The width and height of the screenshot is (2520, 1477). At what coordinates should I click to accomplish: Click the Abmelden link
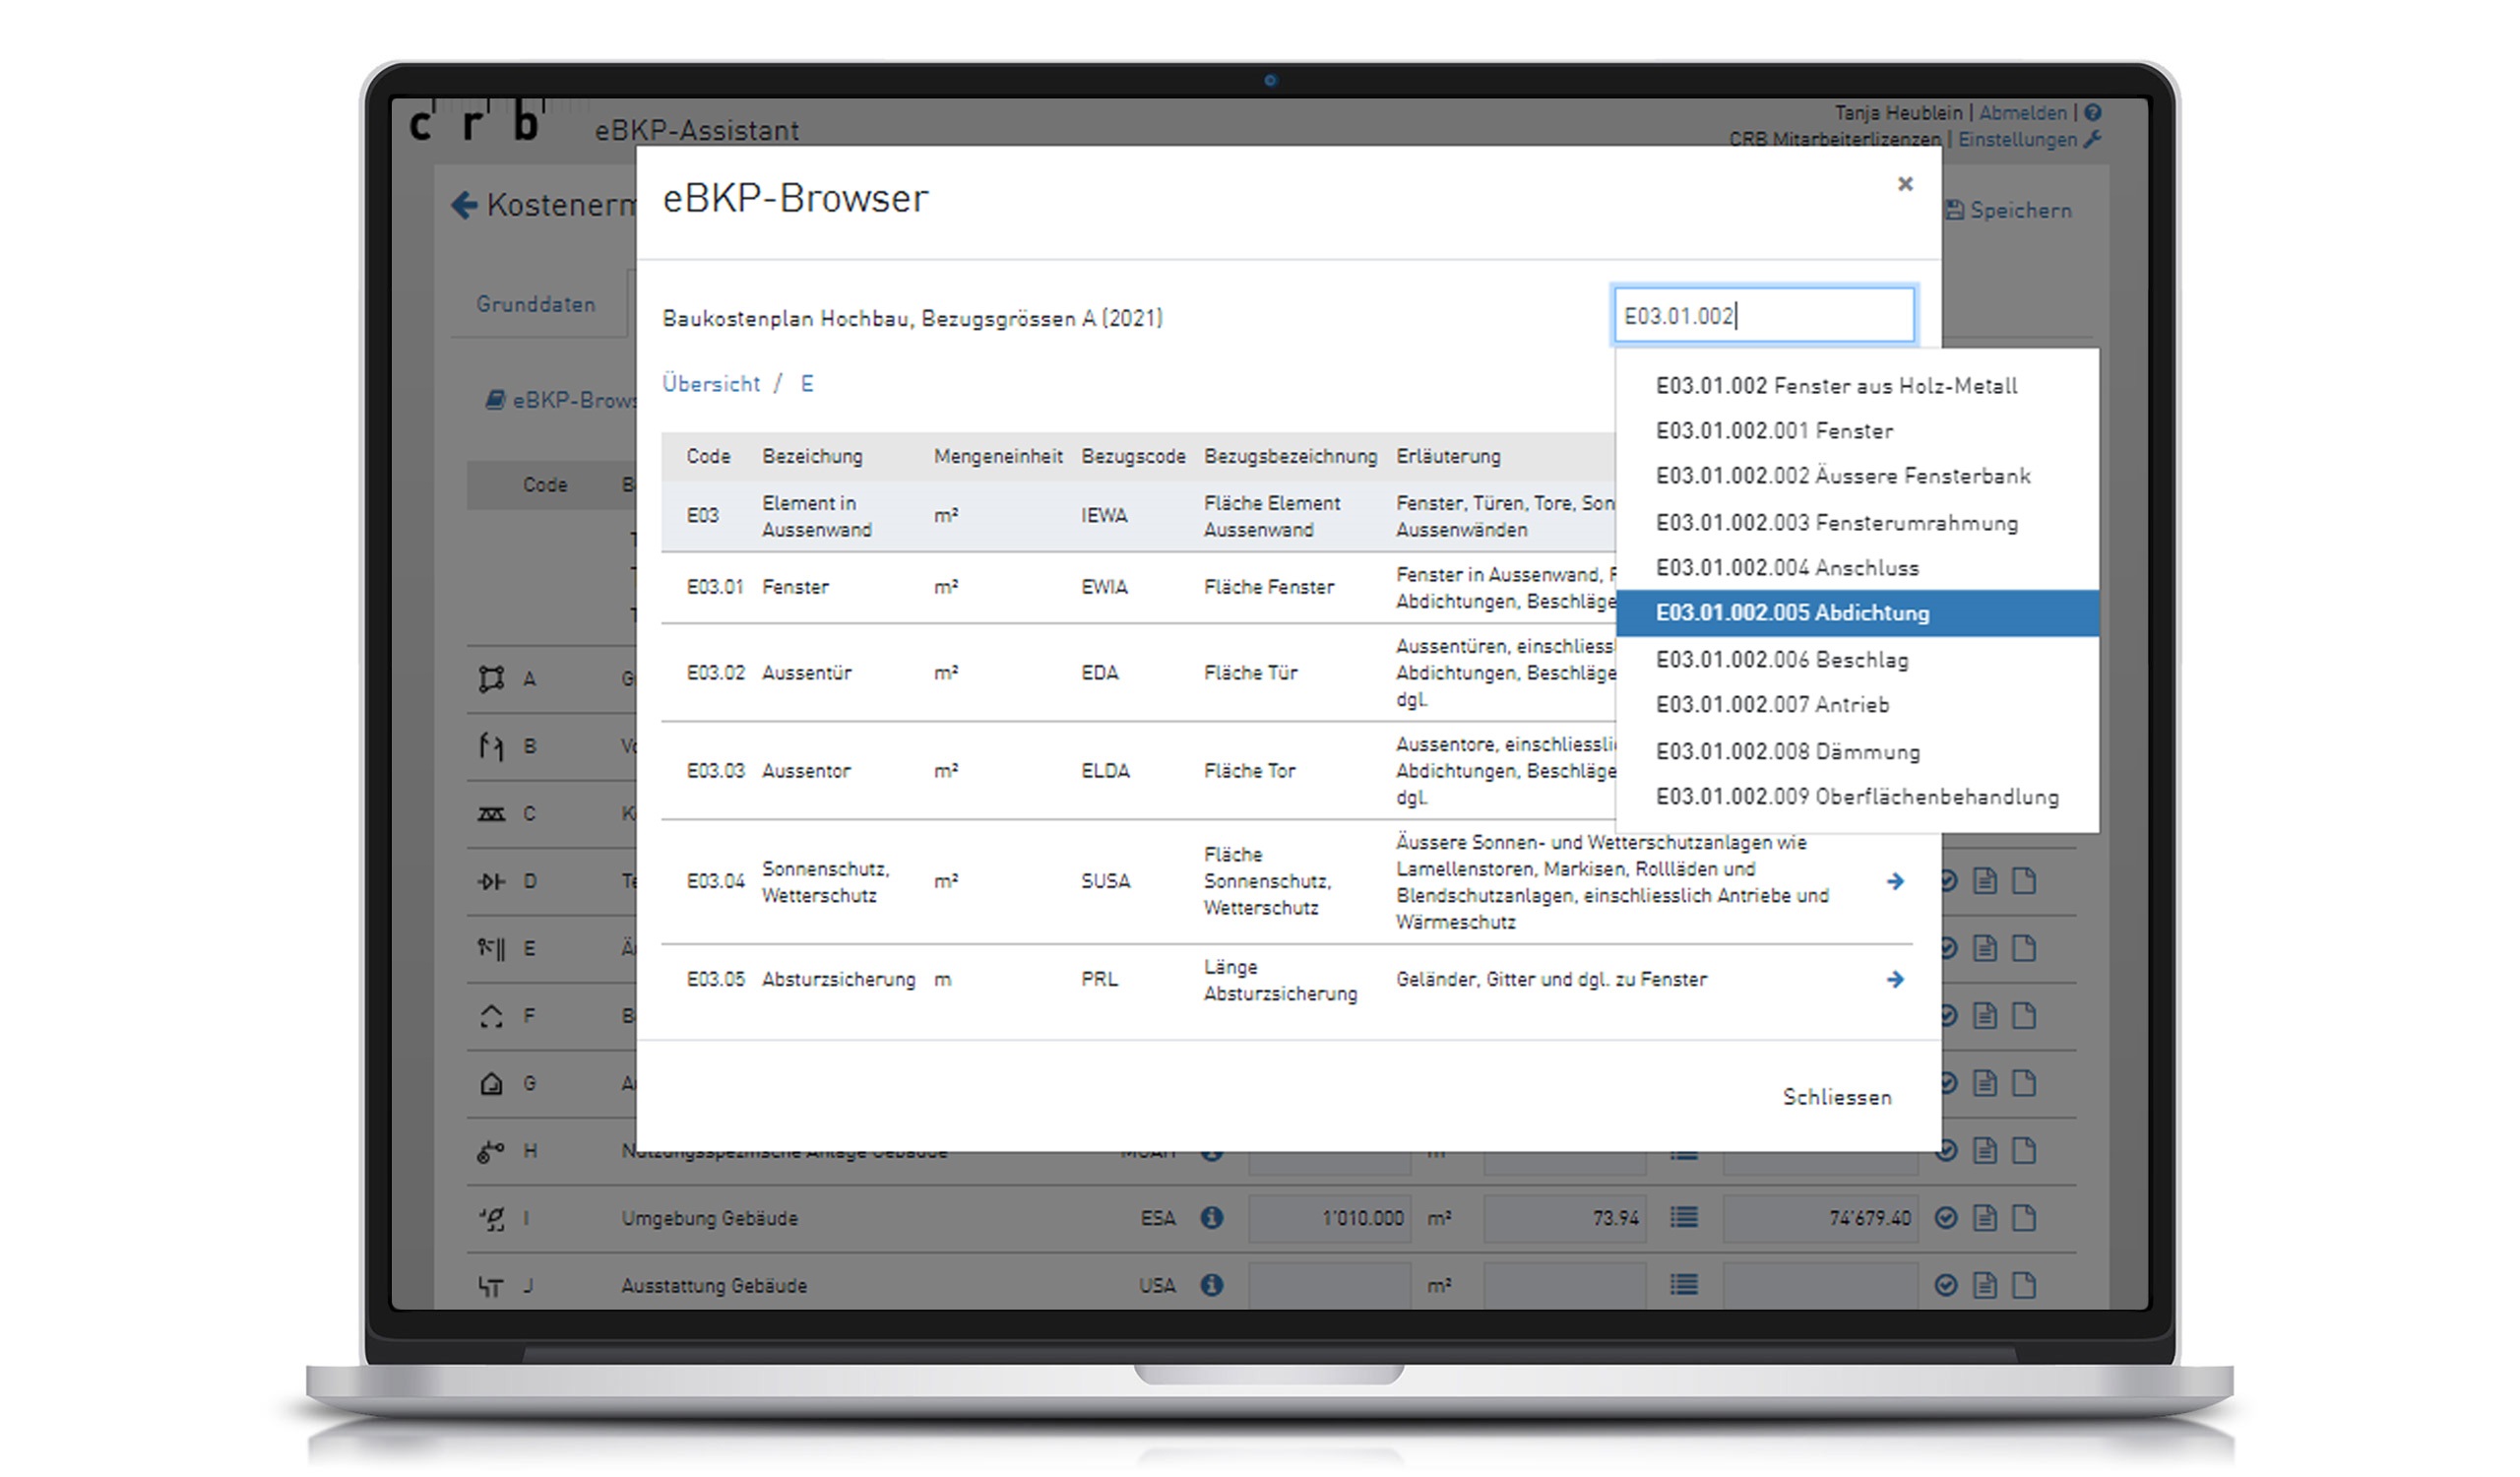coord(2022,113)
